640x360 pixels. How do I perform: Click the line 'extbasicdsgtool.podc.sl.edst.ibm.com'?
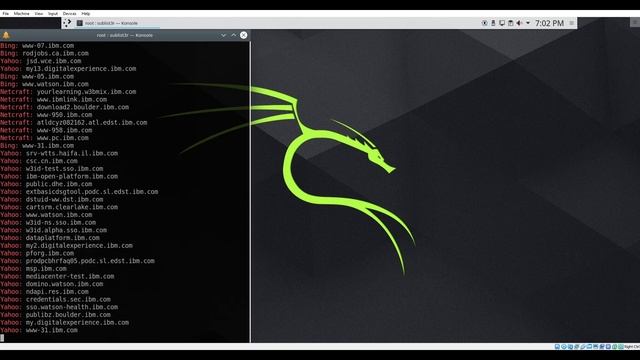(x=79, y=192)
